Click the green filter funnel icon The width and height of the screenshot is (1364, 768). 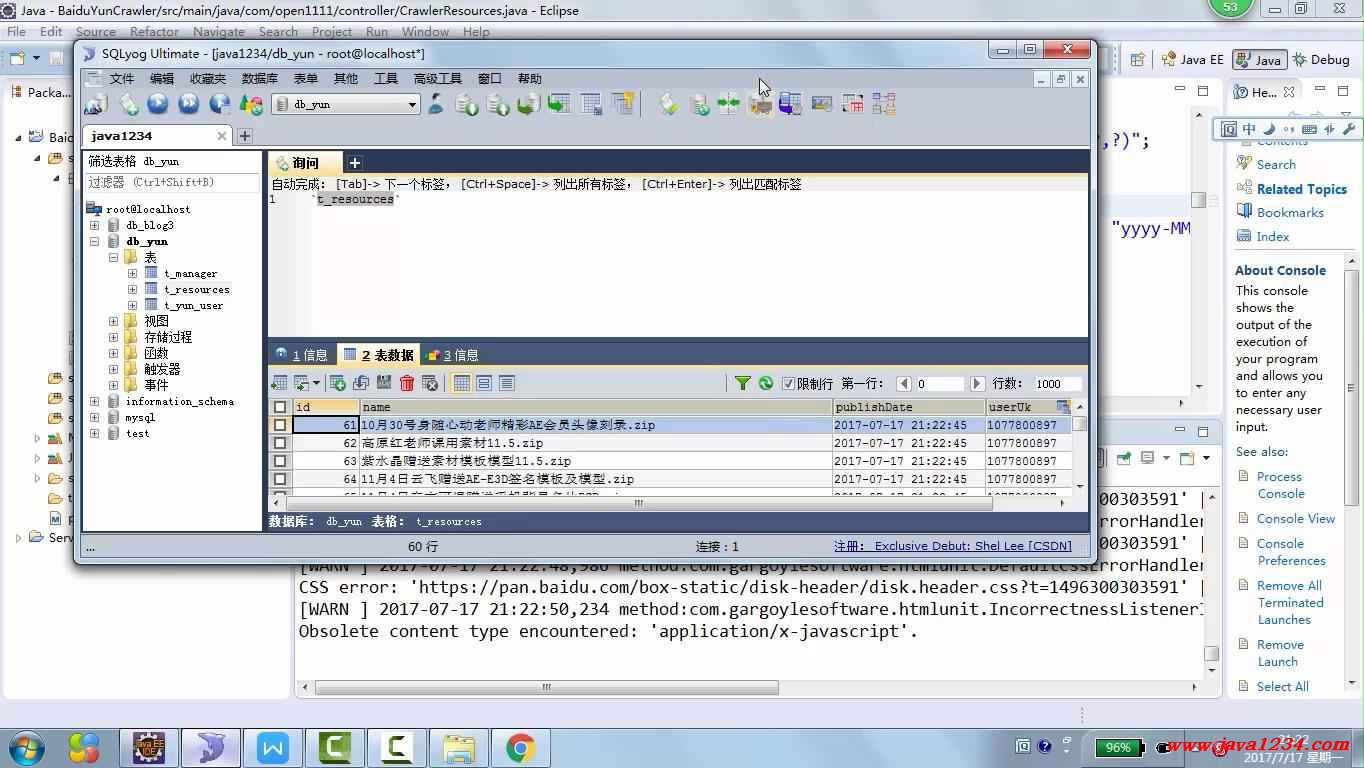(x=743, y=383)
